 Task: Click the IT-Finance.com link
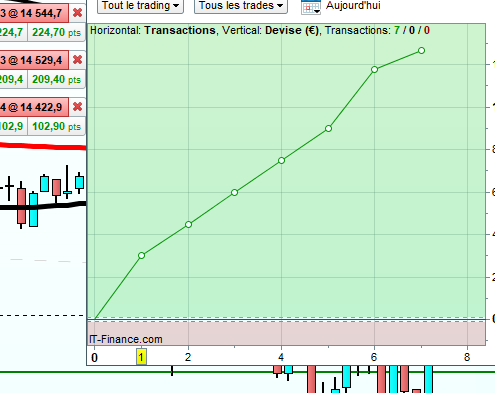[126, 339]
